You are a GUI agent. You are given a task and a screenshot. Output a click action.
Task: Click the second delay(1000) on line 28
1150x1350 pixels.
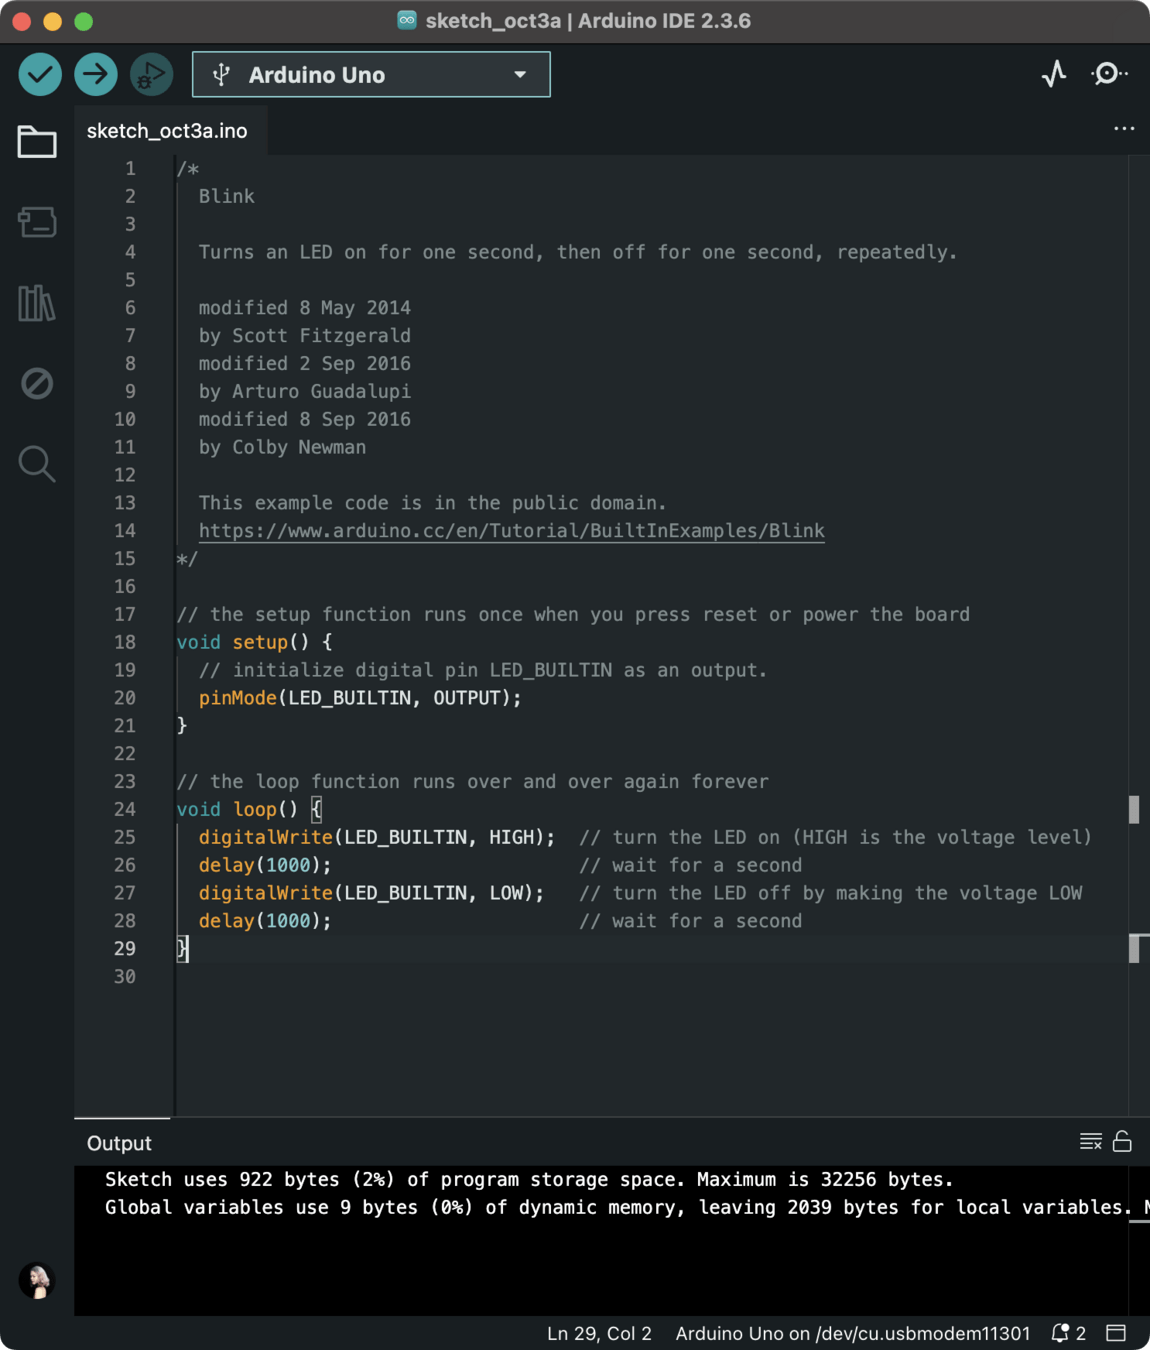point(265,921)
